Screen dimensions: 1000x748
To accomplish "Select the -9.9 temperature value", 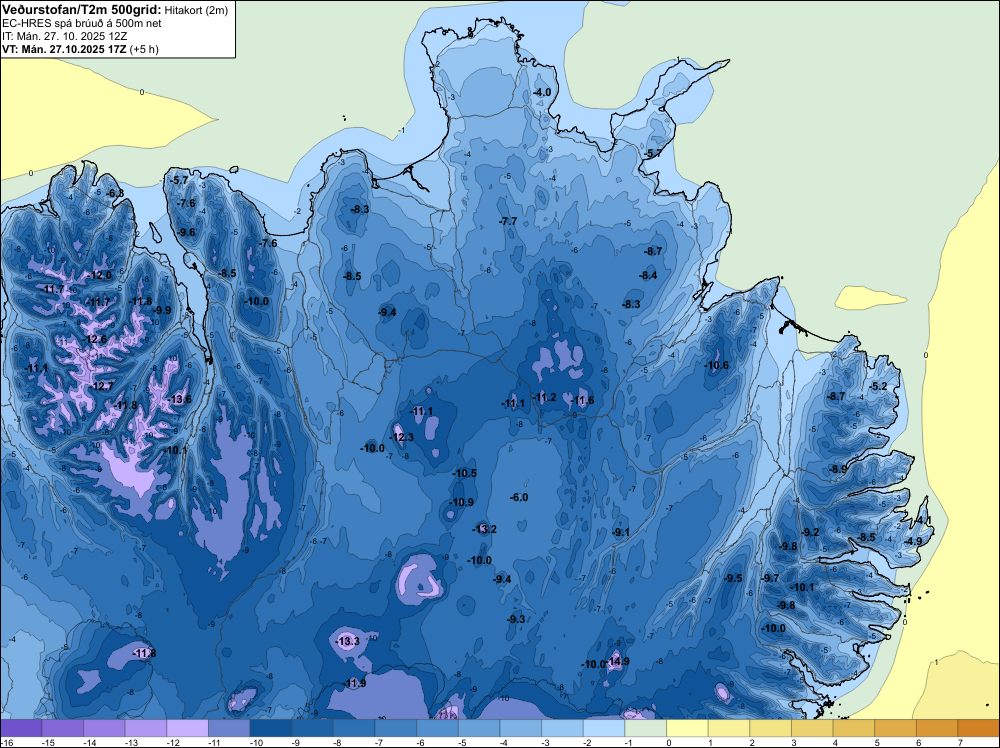I will pyautogui.click(x=161, y=311).
